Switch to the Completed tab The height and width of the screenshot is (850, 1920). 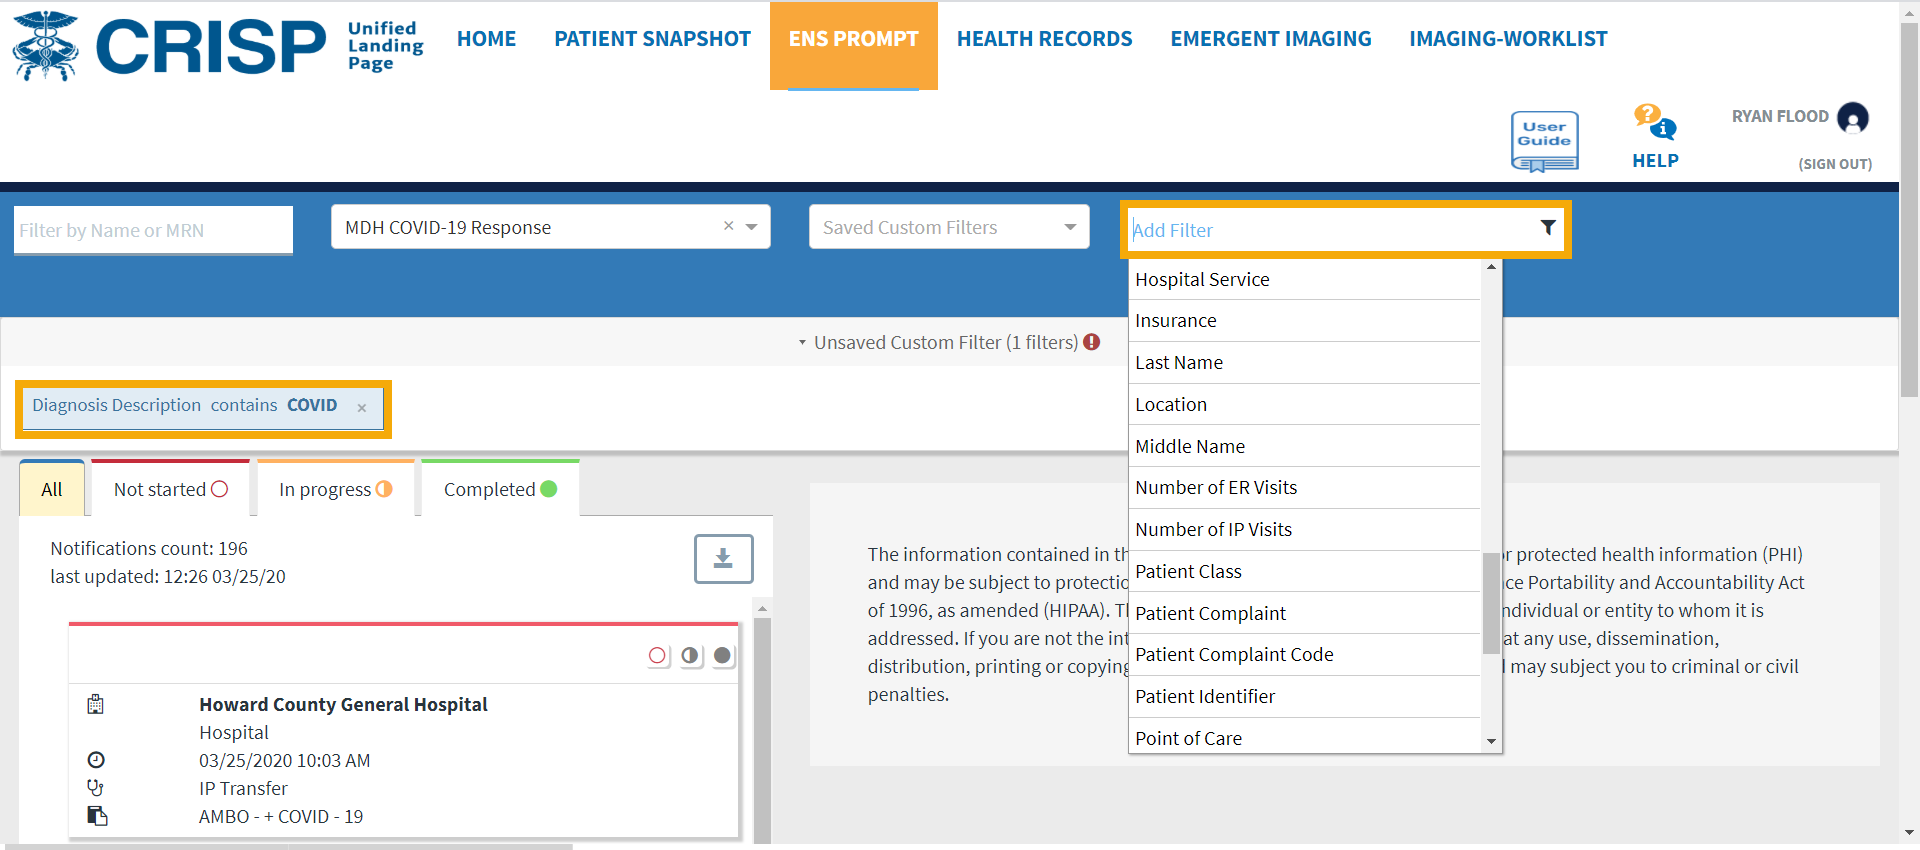pos(500,489)
